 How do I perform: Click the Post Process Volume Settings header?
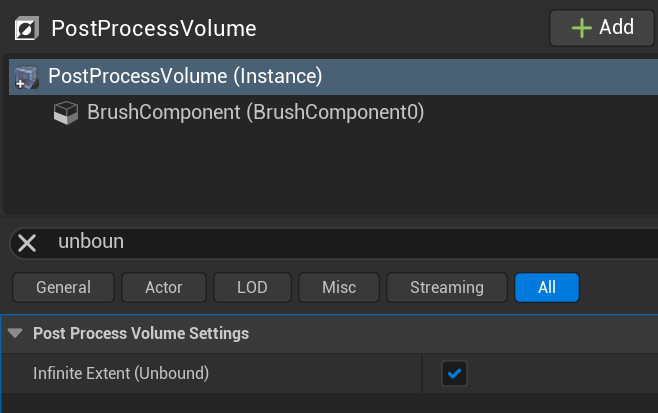pyautogui.click(x=141, y=333)
